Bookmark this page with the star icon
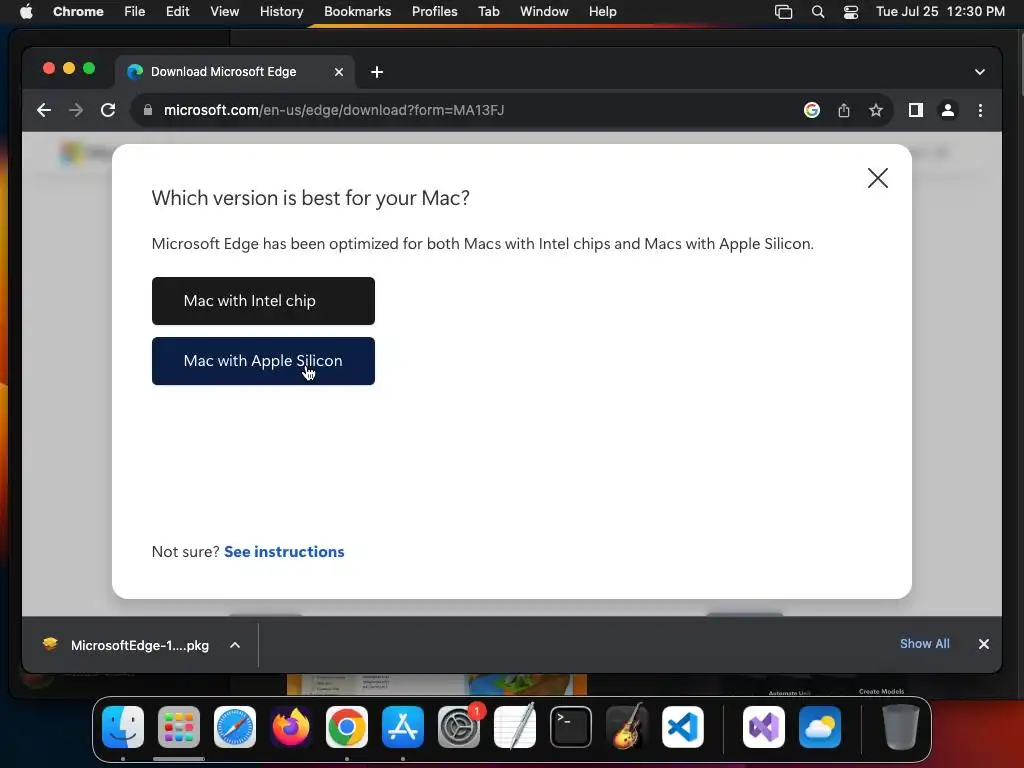The width and height of the screenshot is (1024, 768). point(876,110)
